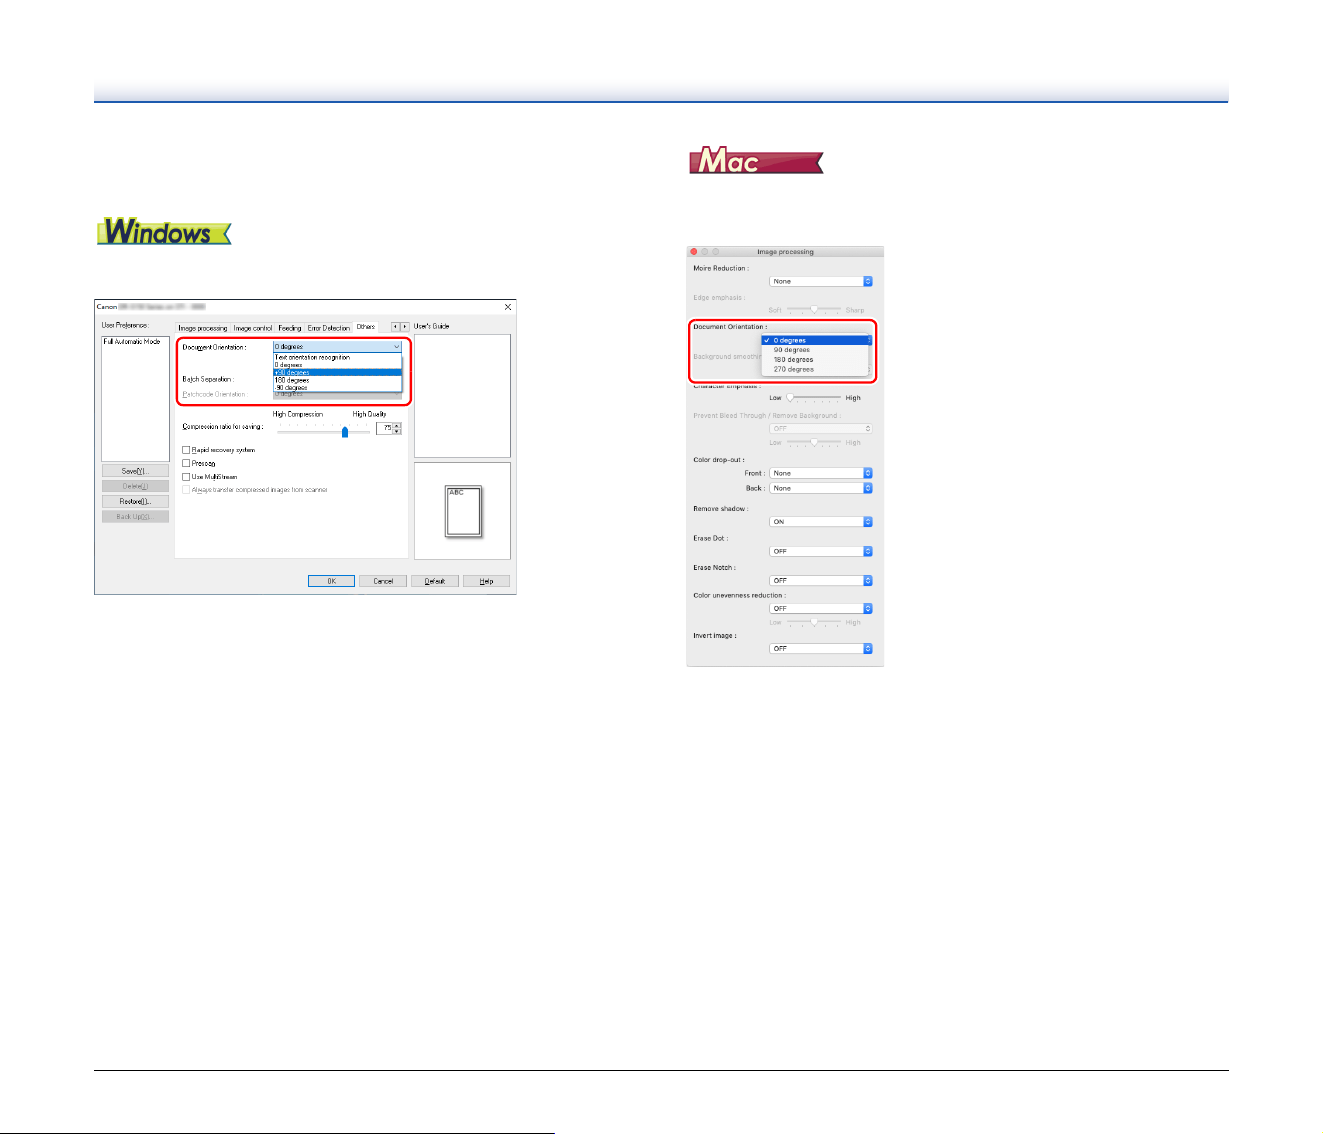
Task: Decrease compression value with the down spinner arrow
Action: (x=397, y=431)
